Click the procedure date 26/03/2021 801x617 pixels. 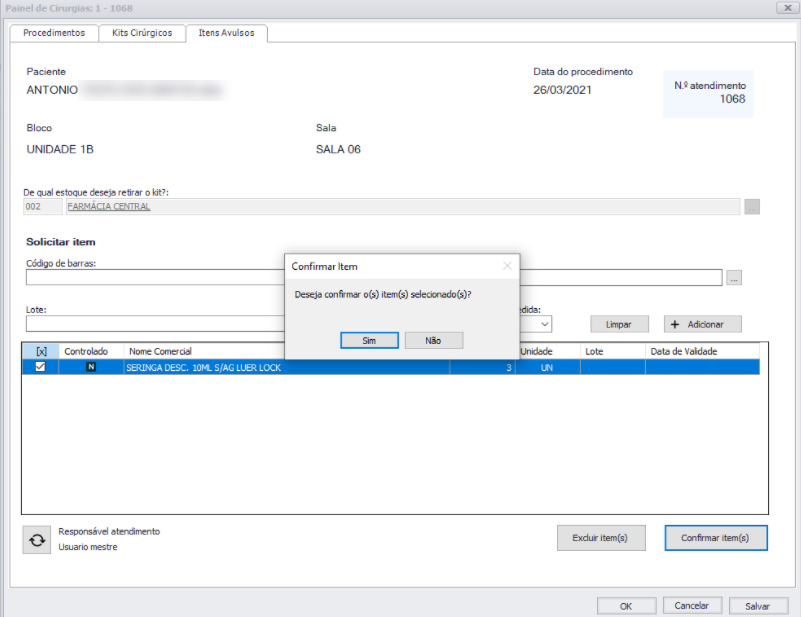[x=562, y=90]
